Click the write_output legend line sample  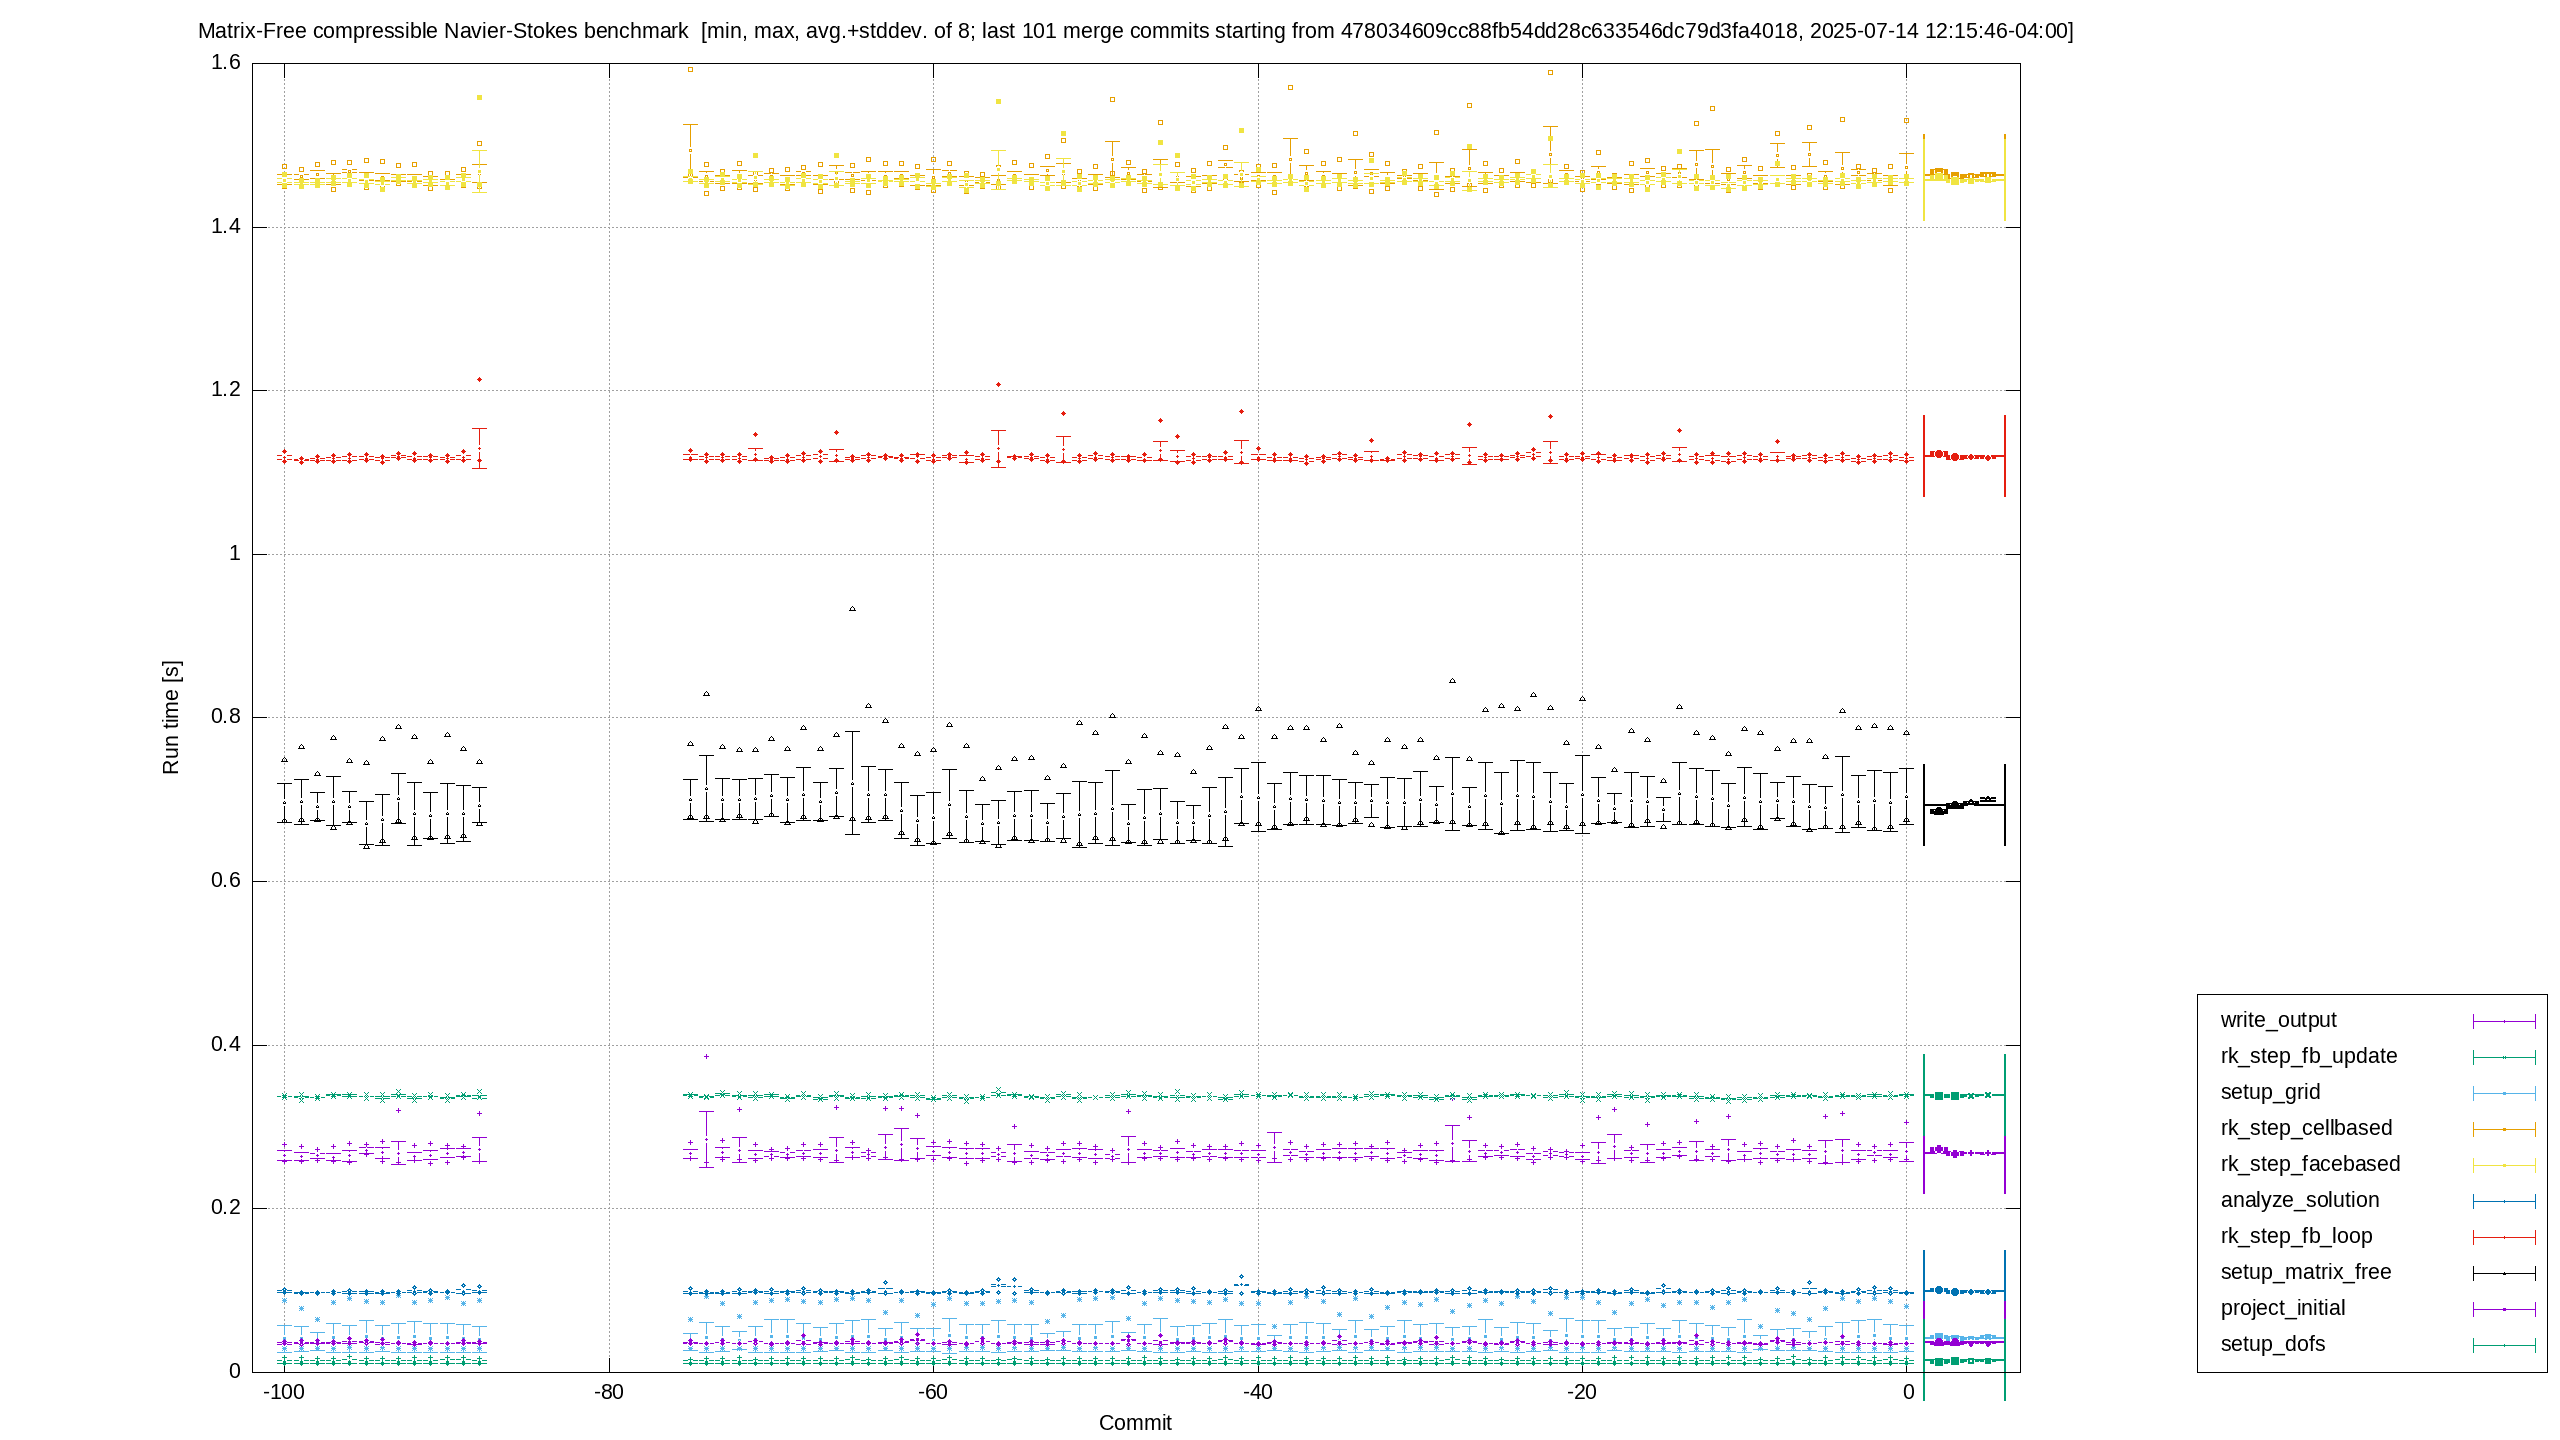[2504, 1021]
